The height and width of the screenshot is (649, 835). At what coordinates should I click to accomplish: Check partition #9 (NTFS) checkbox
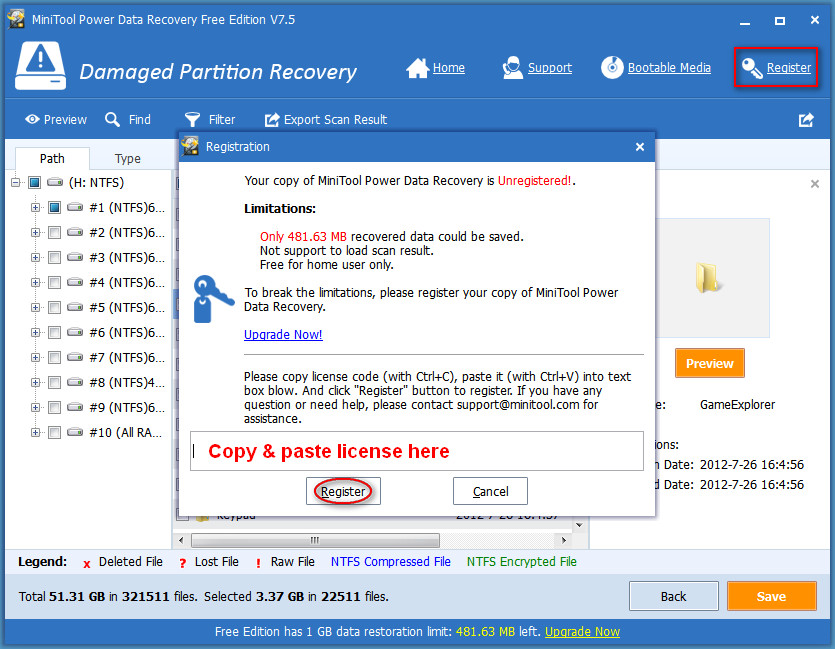54,407
